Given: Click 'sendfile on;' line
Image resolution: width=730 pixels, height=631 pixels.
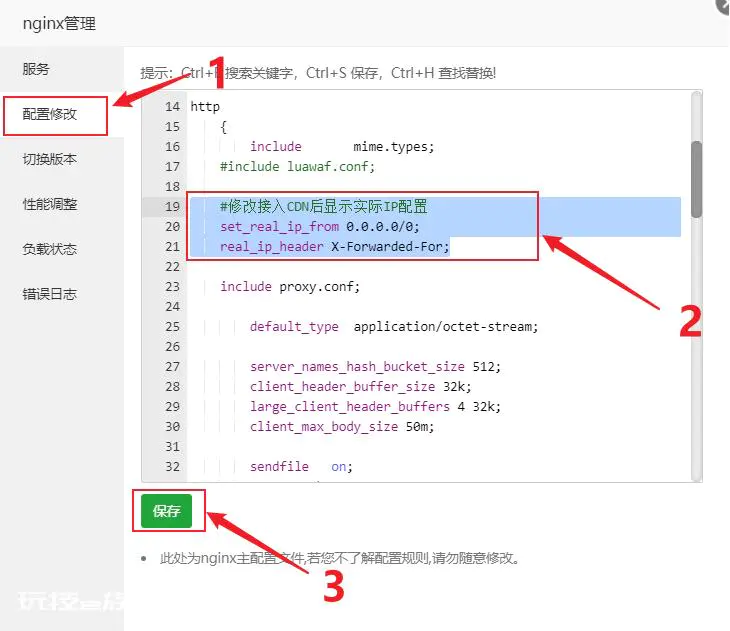Looking at the screenshot, I should pos(301,467).
